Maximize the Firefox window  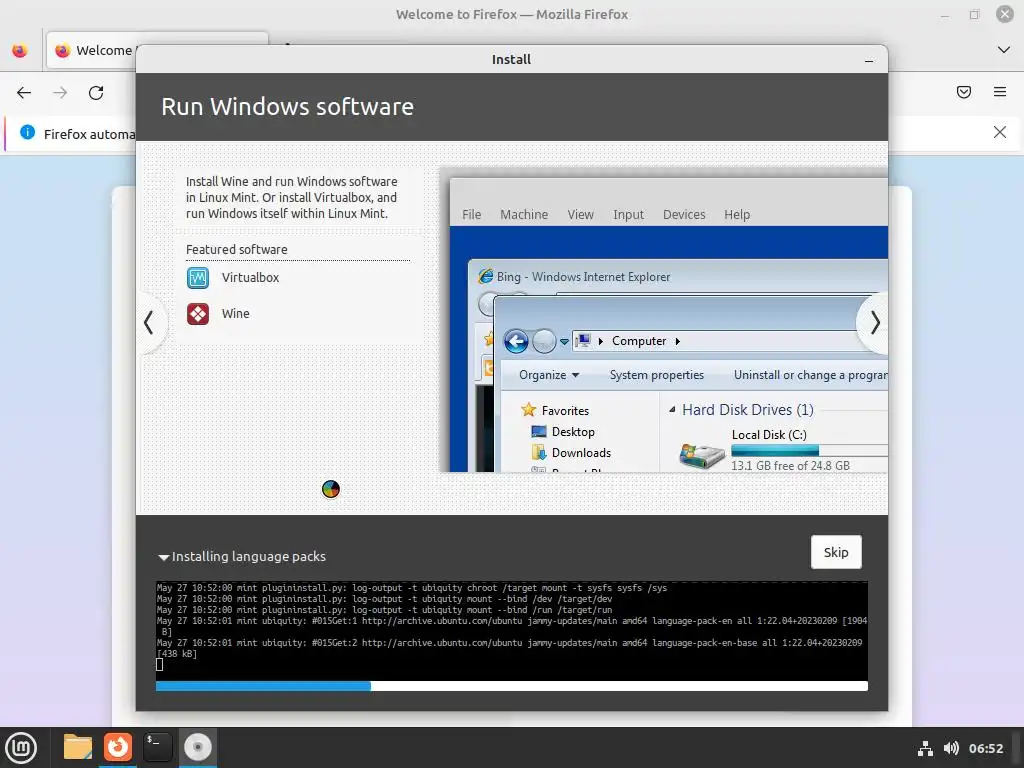click(x=974, y=14)
